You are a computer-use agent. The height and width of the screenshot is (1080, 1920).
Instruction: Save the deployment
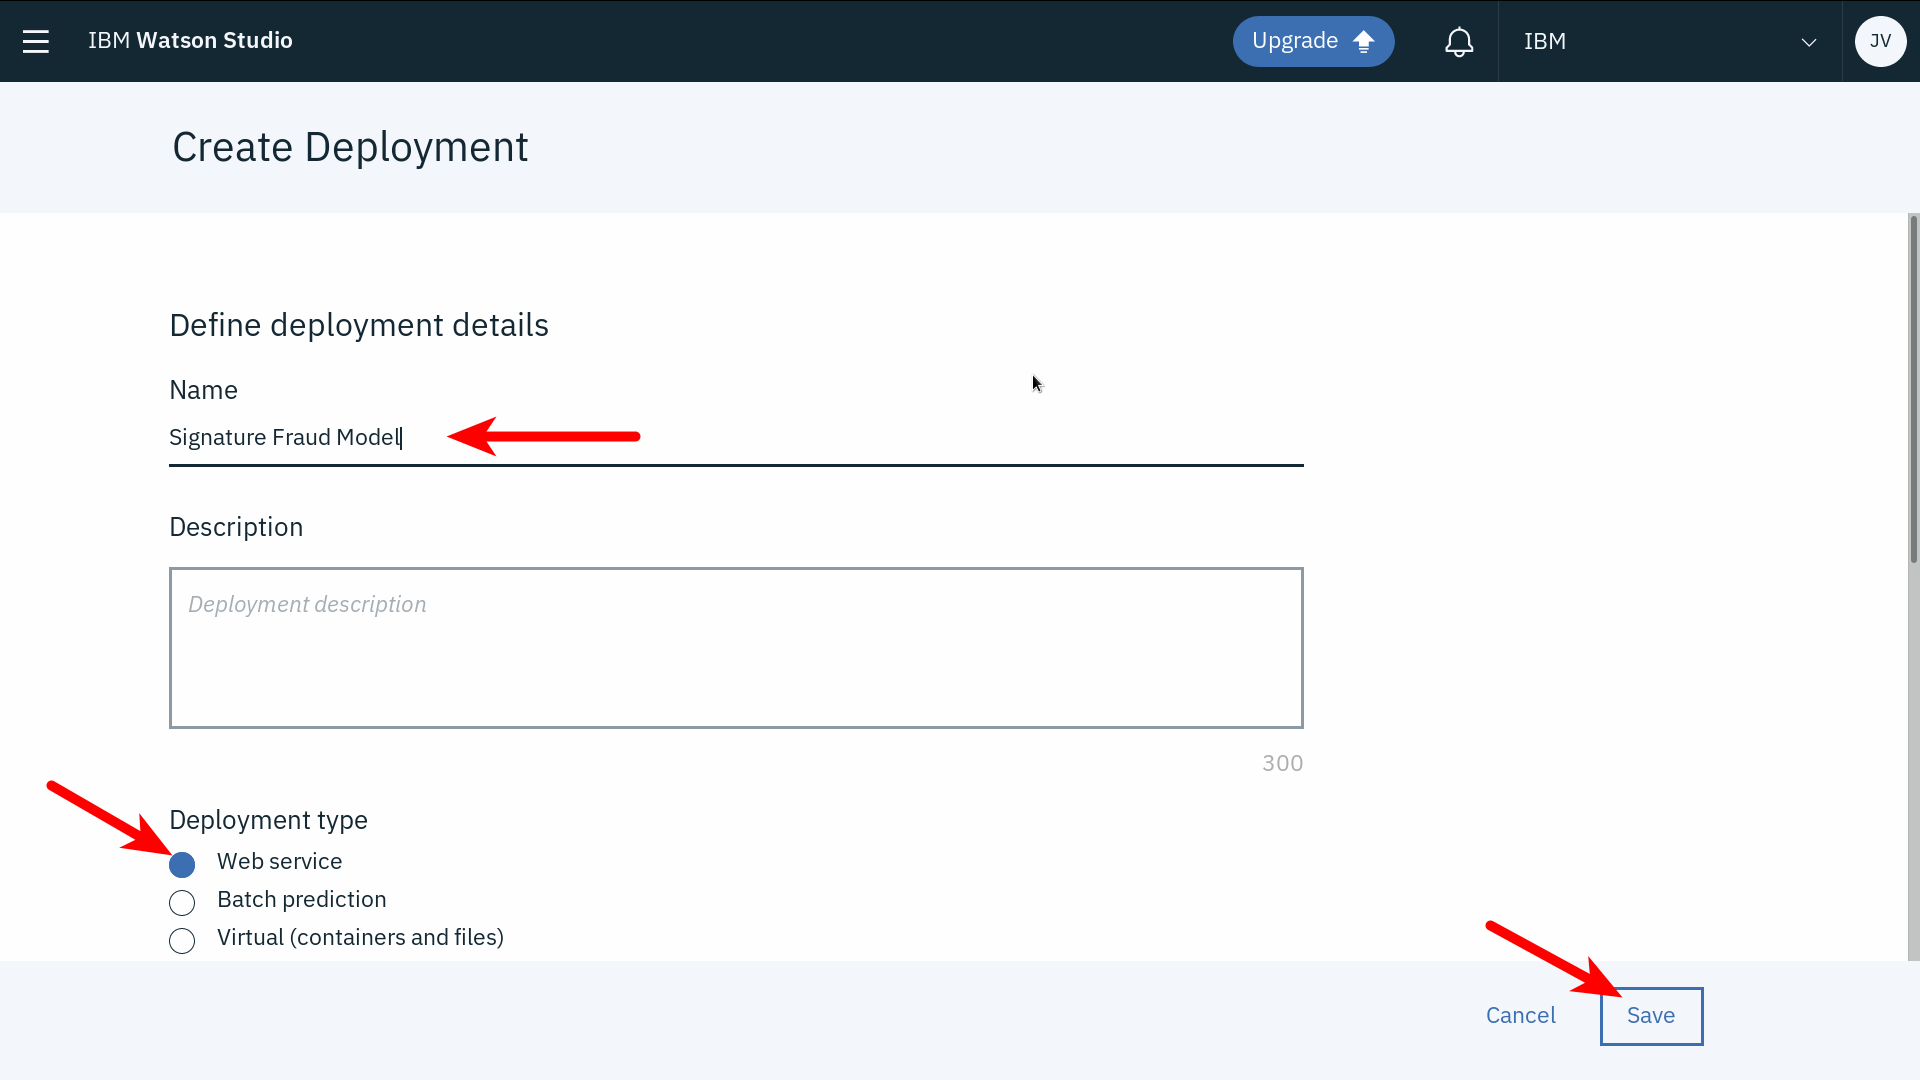coord(1651,1016)
